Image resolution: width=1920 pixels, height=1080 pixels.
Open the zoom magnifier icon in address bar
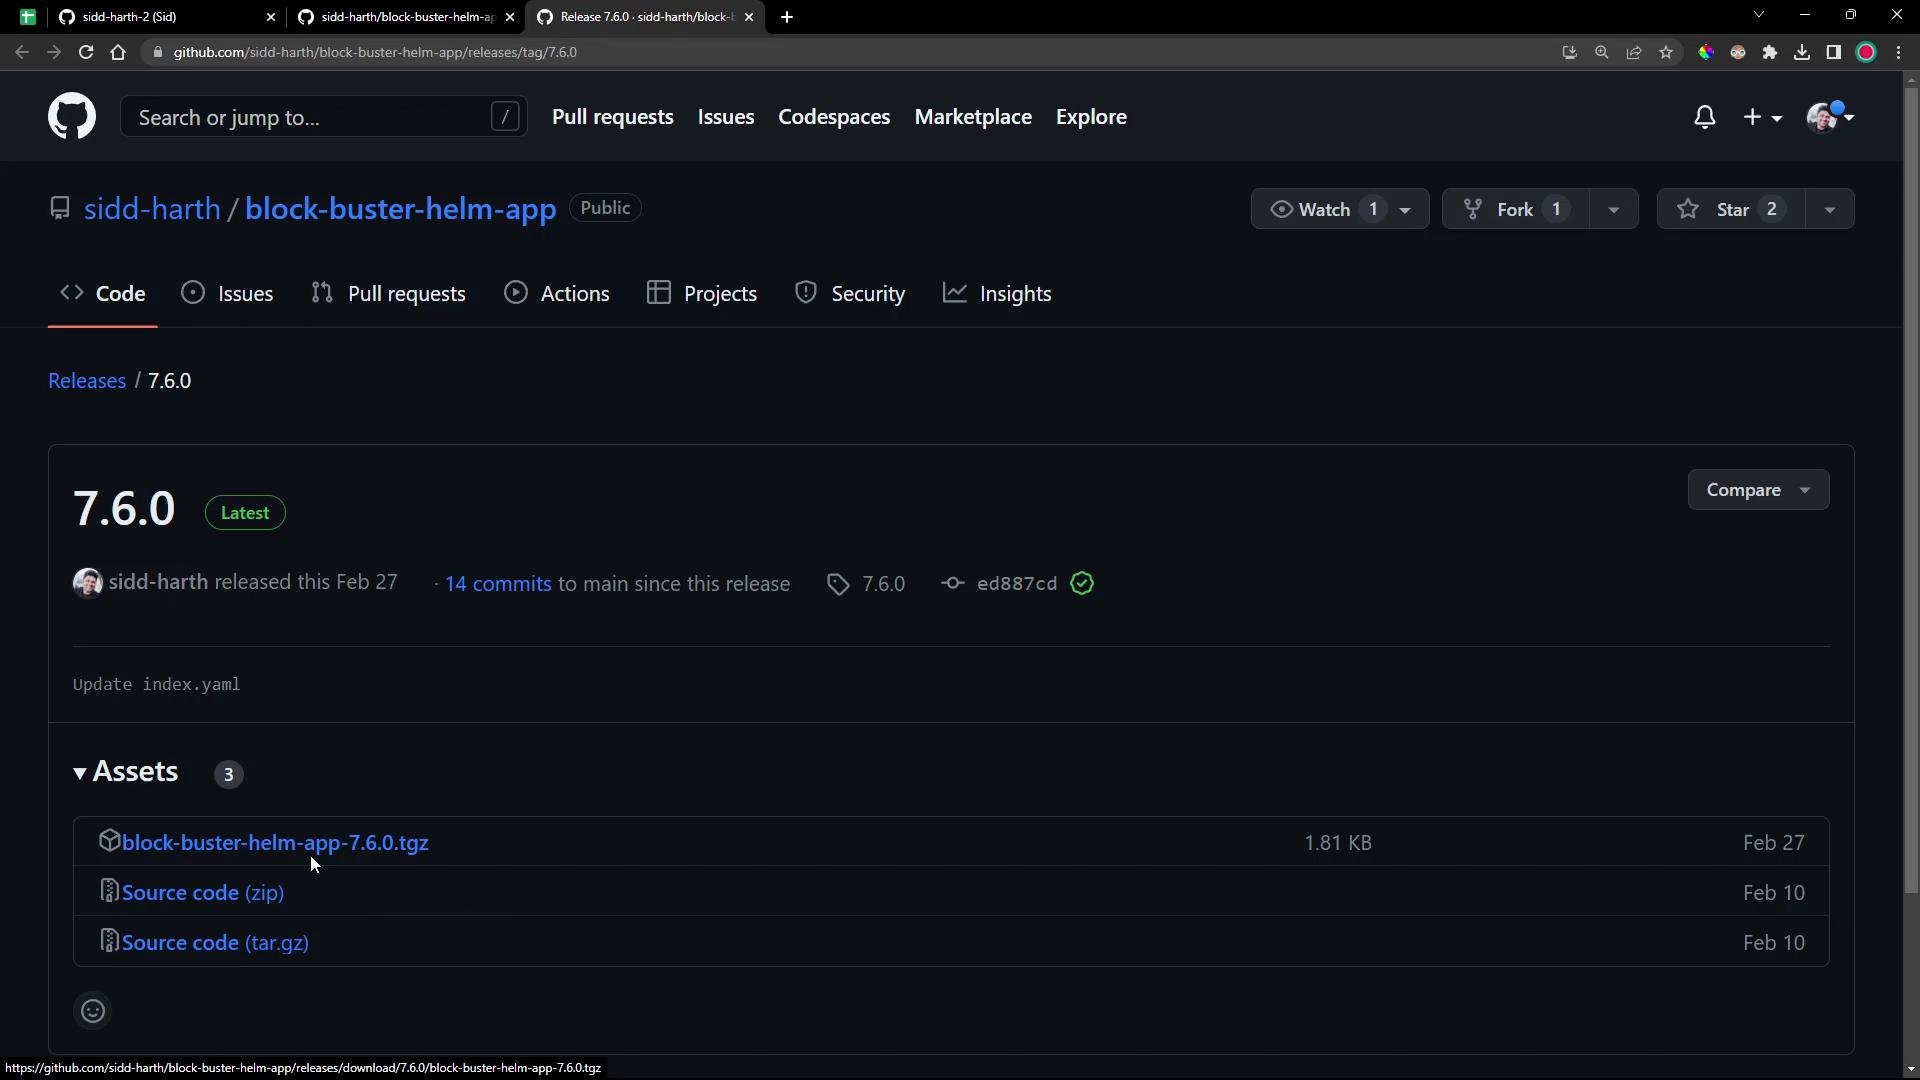1602,52
